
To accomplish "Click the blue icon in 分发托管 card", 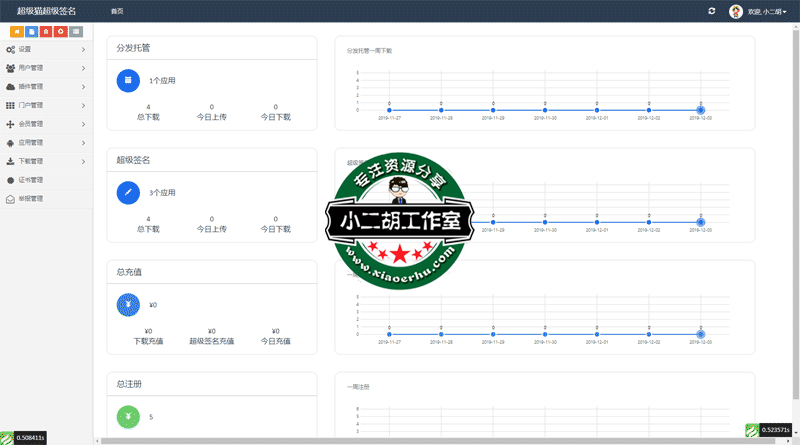I will (x=128, y=80).
